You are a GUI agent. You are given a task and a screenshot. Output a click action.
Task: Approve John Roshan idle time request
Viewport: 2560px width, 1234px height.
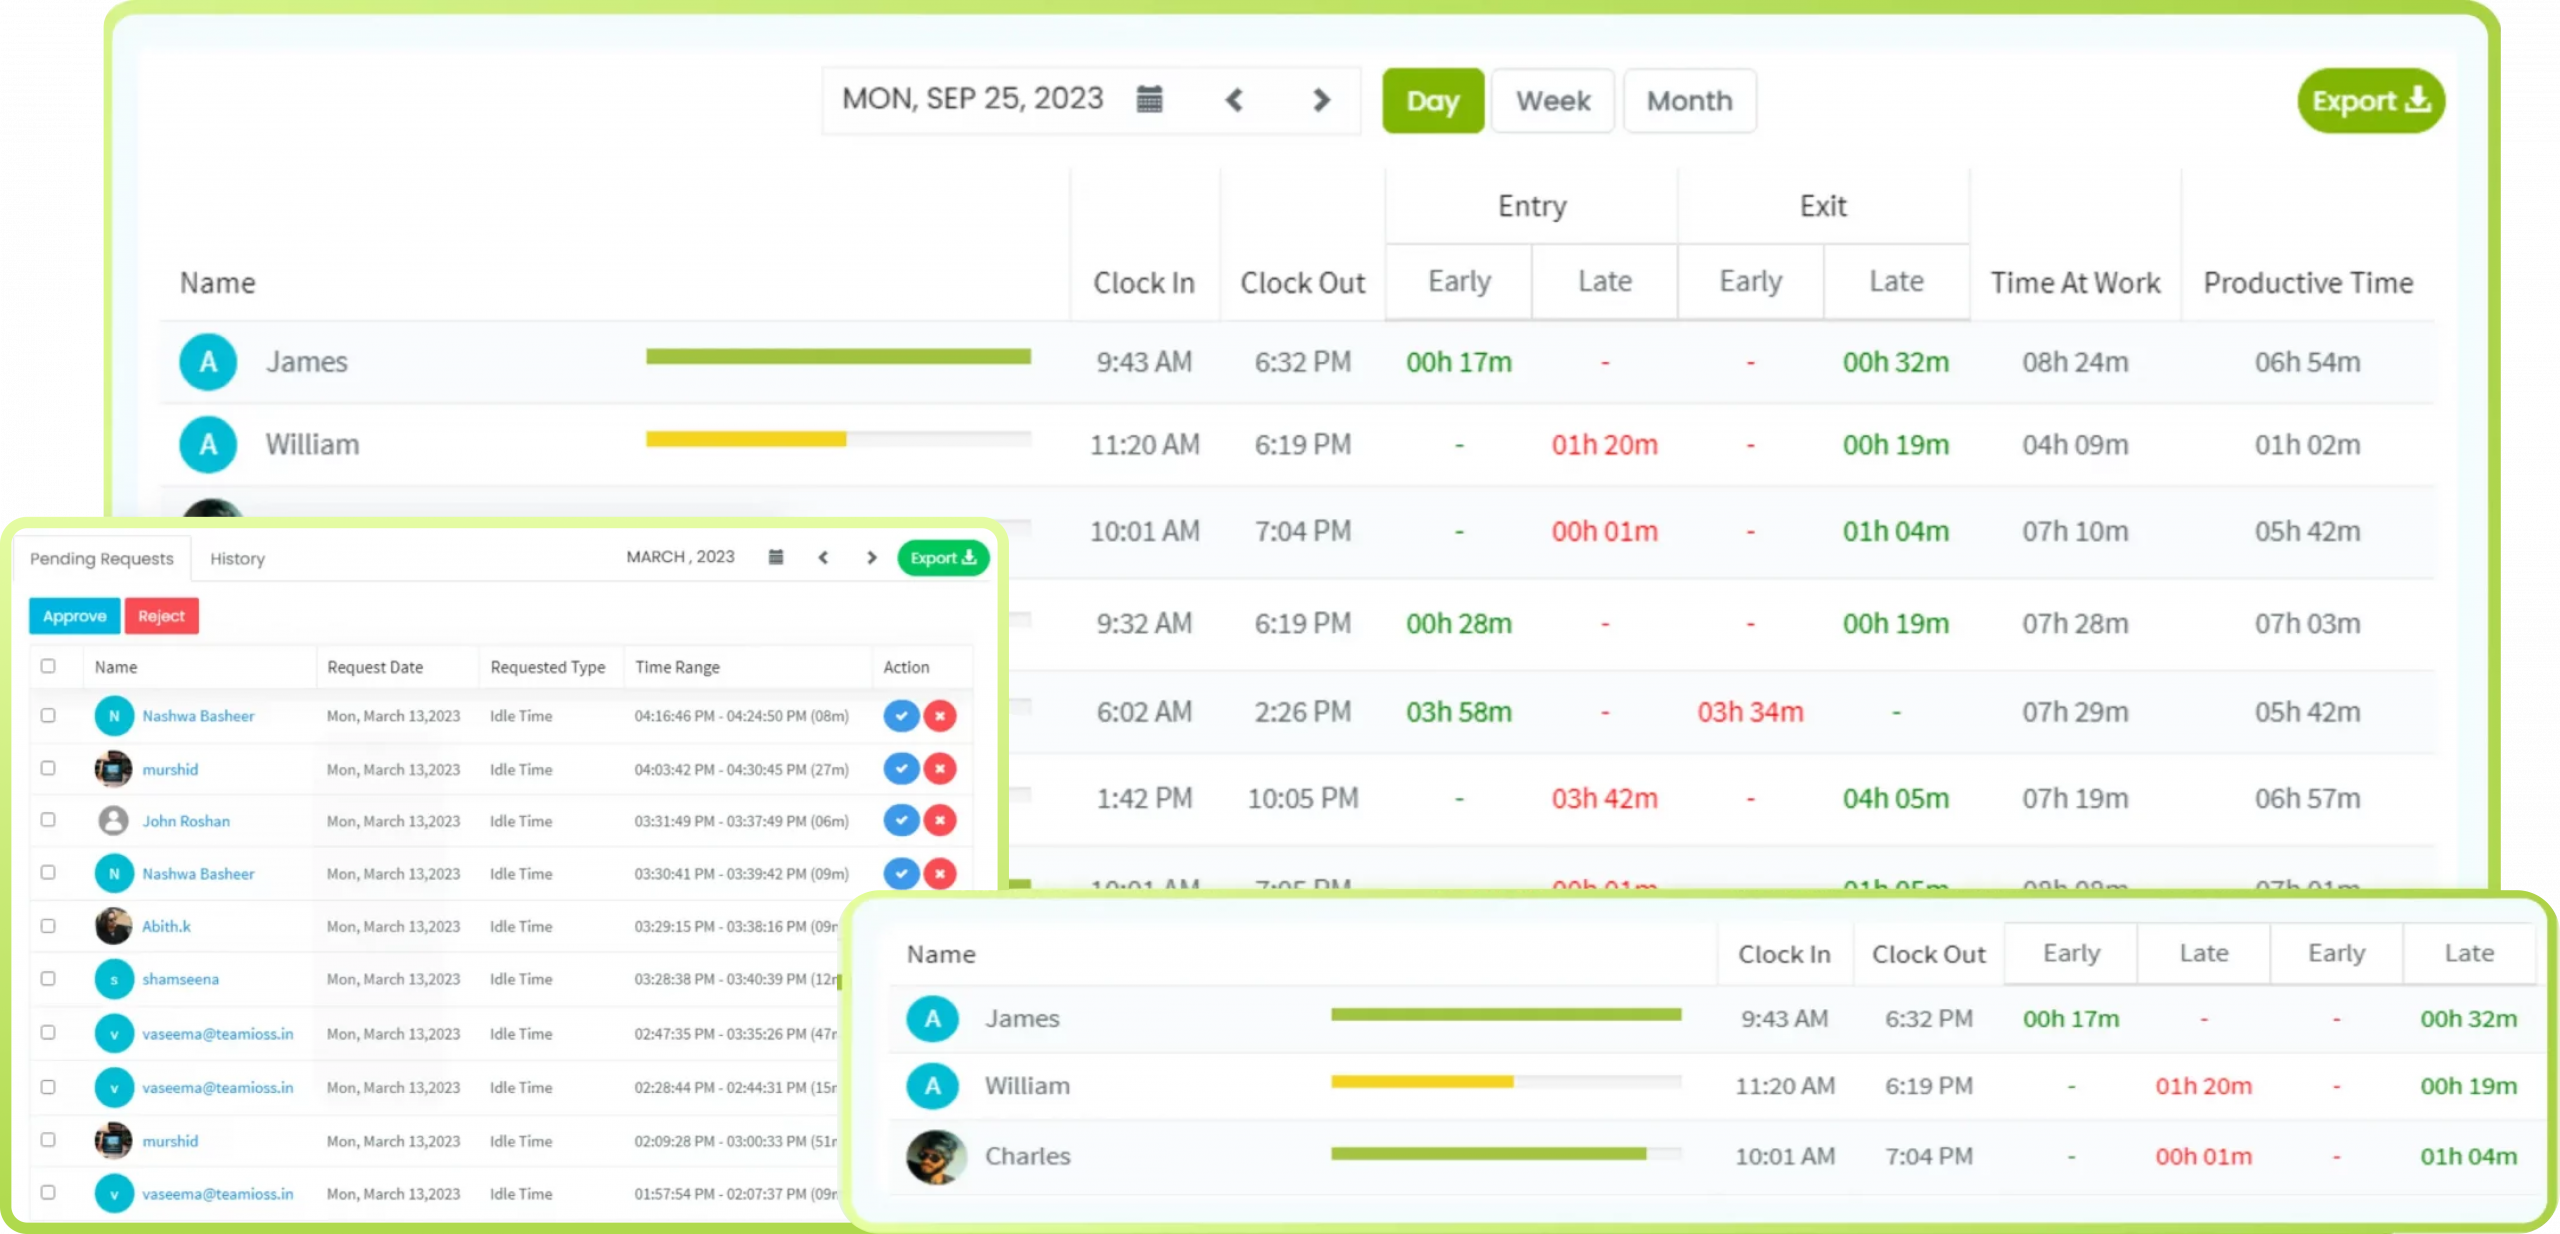[x=901, y=820]
